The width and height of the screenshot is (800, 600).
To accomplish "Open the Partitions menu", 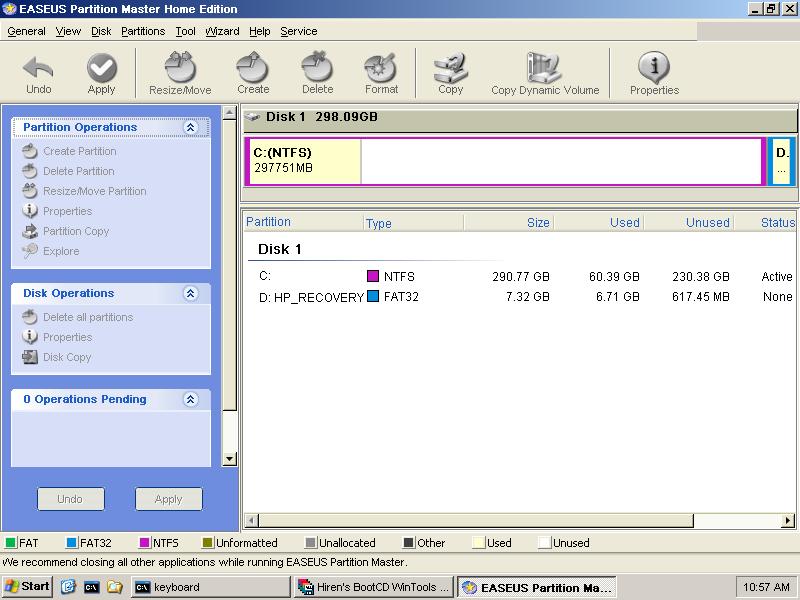I will (x=143, y=31).
